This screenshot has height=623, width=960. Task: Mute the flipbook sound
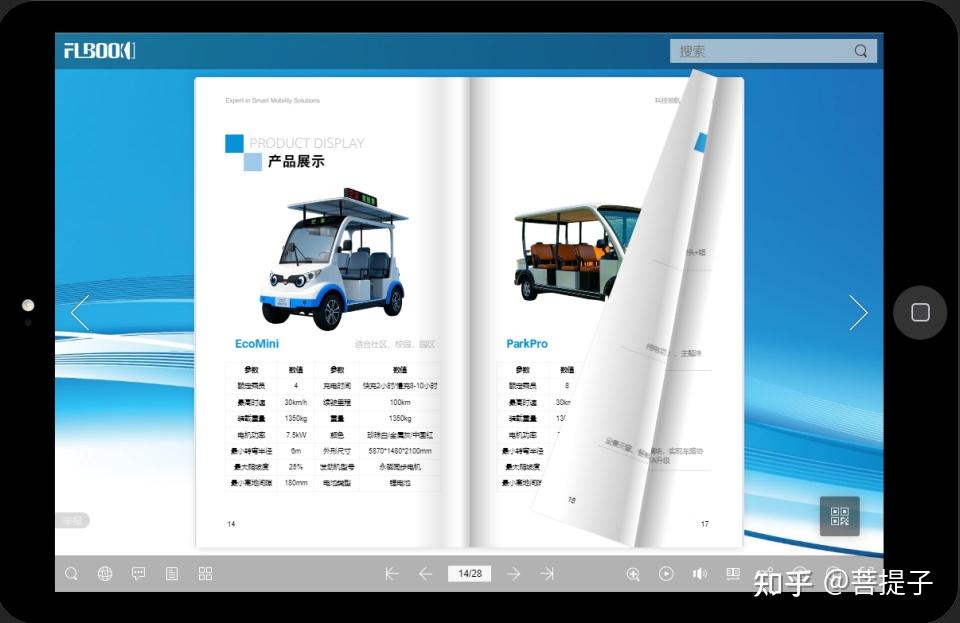[700, 574]
